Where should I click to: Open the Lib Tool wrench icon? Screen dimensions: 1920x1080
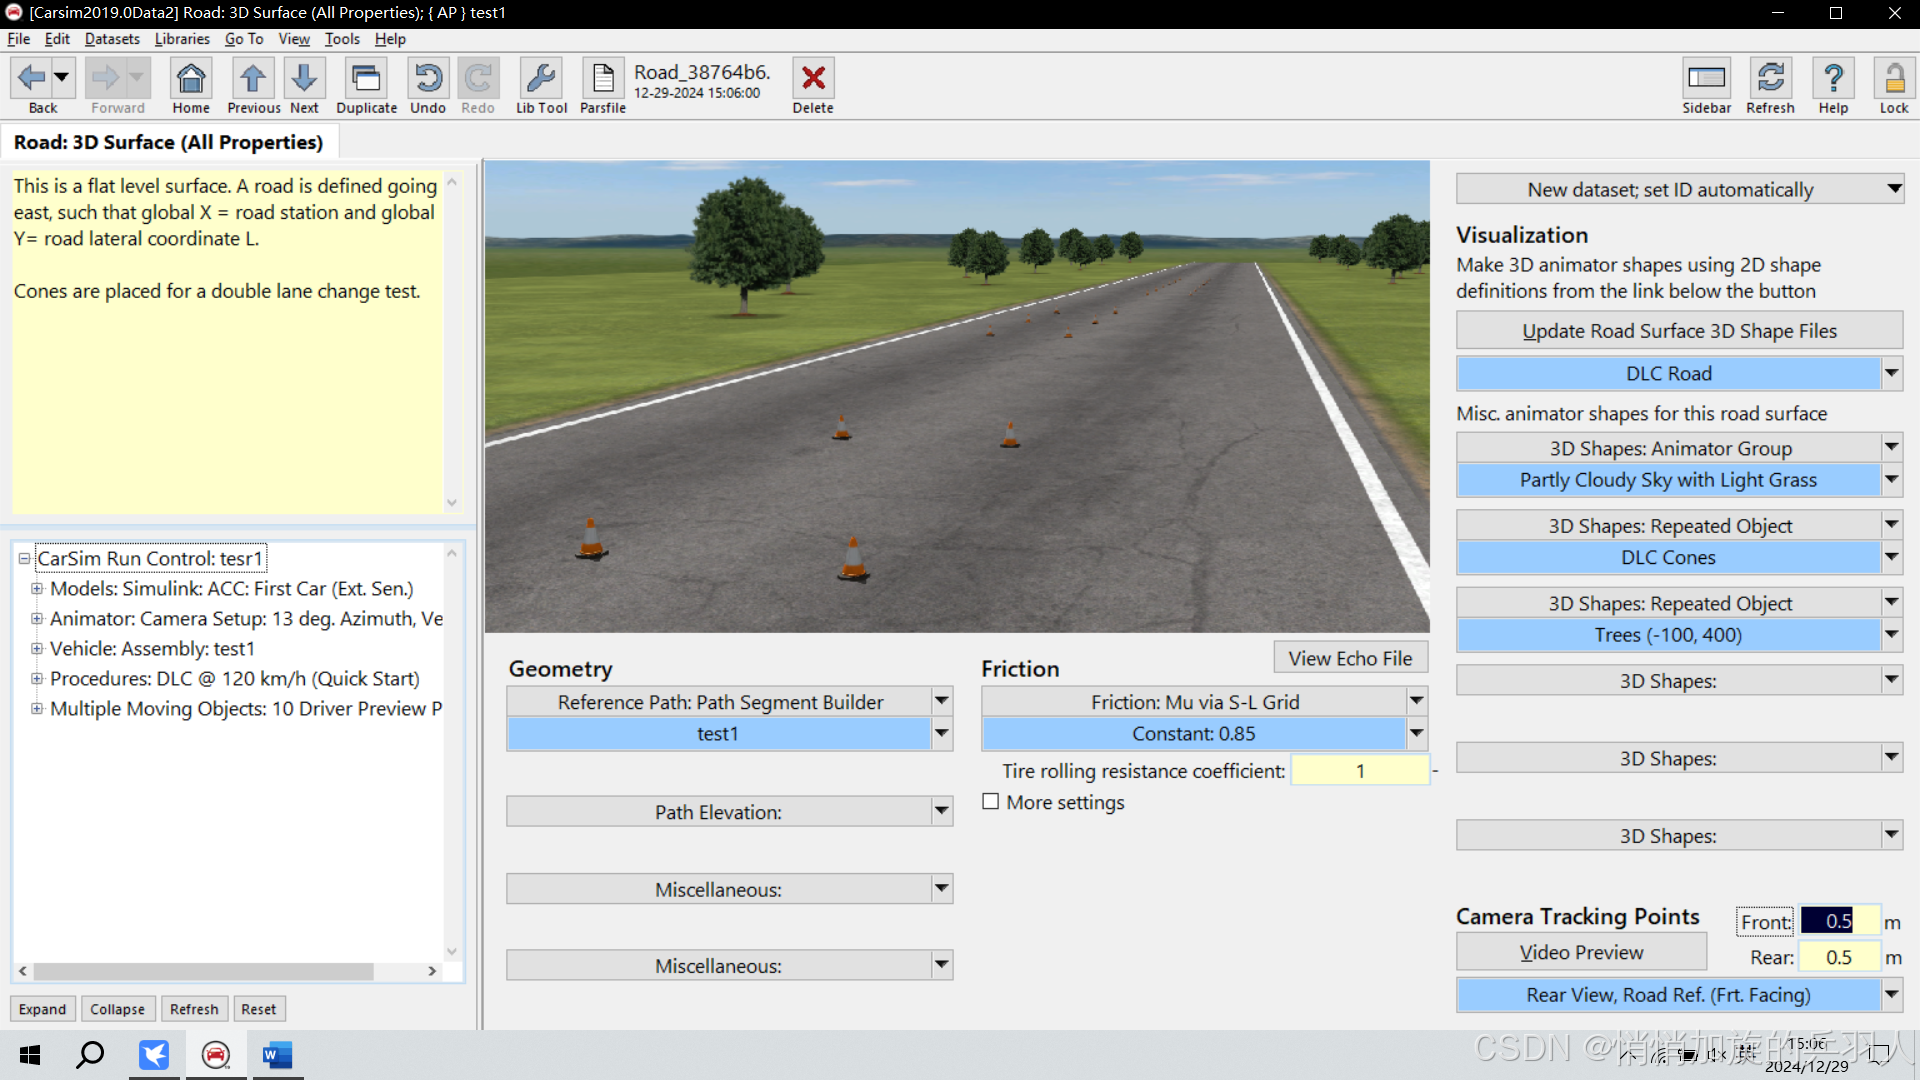coord(541,79)
